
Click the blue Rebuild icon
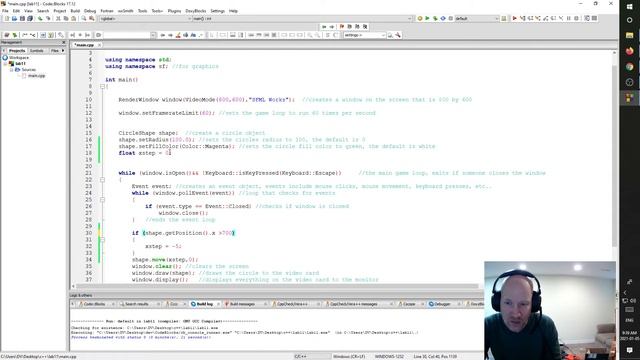[x=443, y=18]
